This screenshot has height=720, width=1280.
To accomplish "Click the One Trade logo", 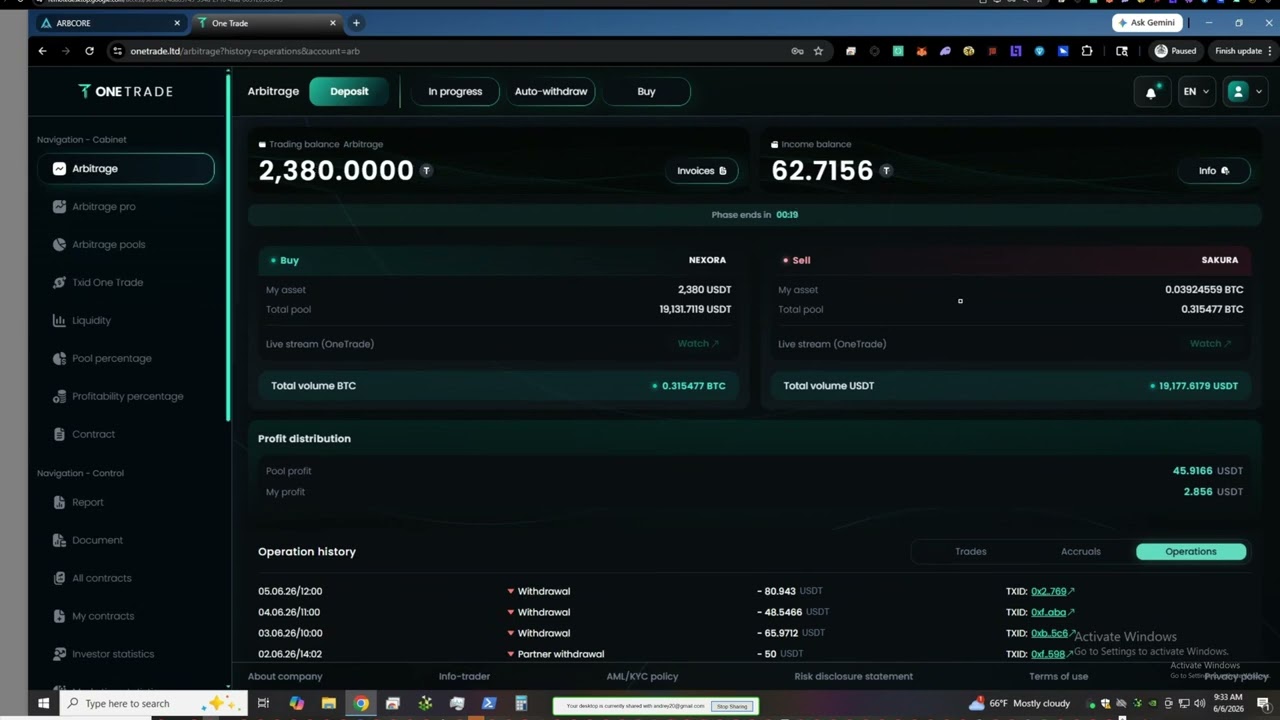I will (126, 91).
